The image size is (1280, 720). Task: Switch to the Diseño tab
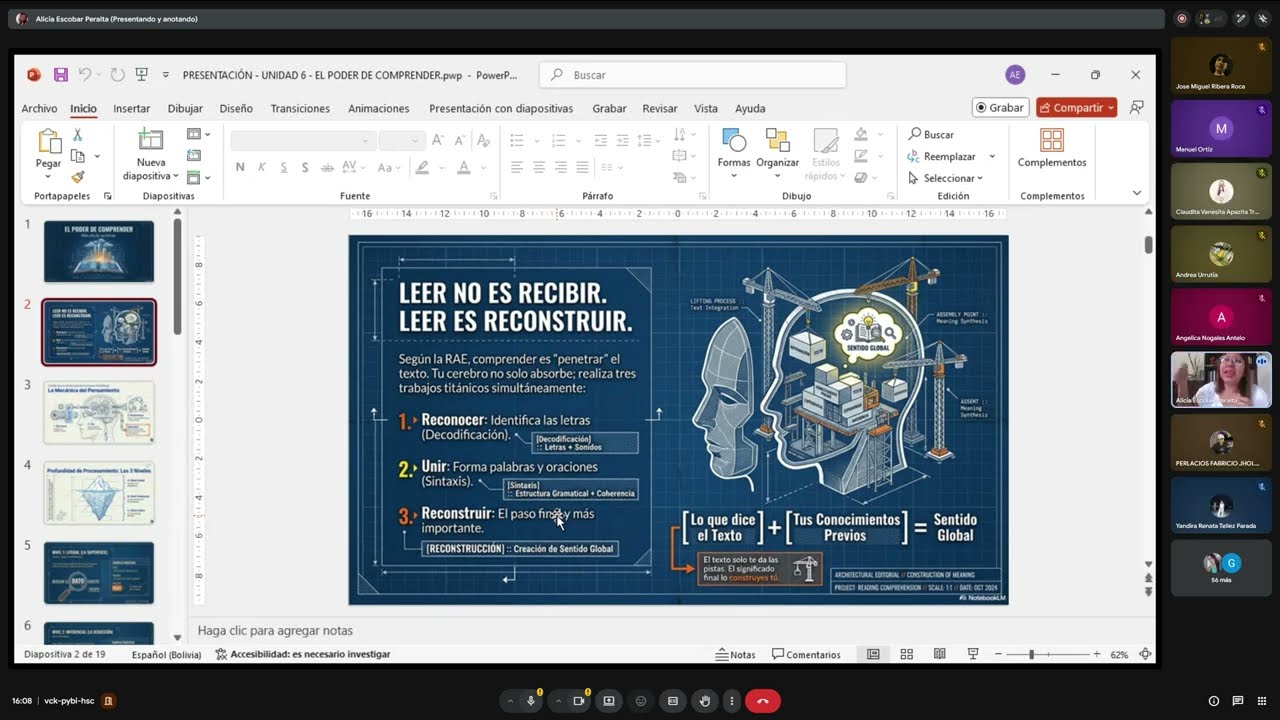[x=236, y=108]
